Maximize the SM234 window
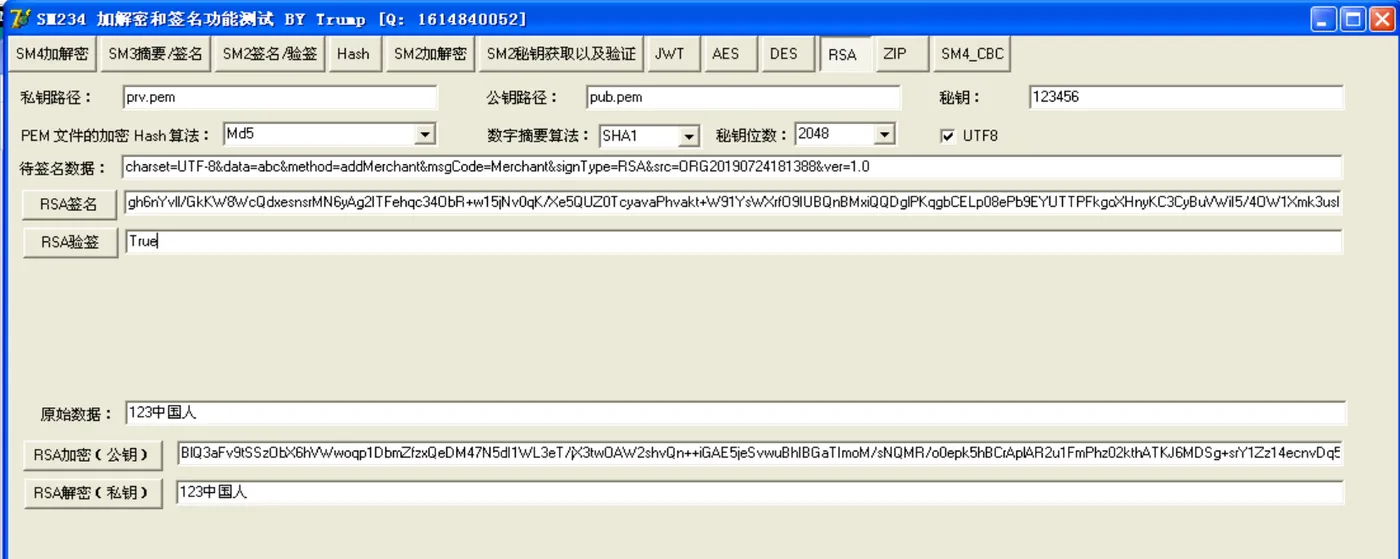 pos(1352,19)
